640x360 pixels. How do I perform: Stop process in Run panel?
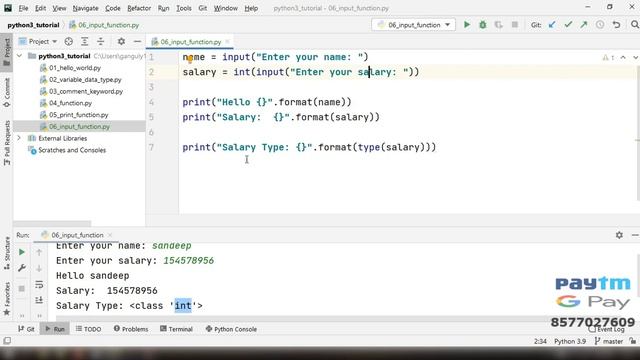[x=22, y=289]
